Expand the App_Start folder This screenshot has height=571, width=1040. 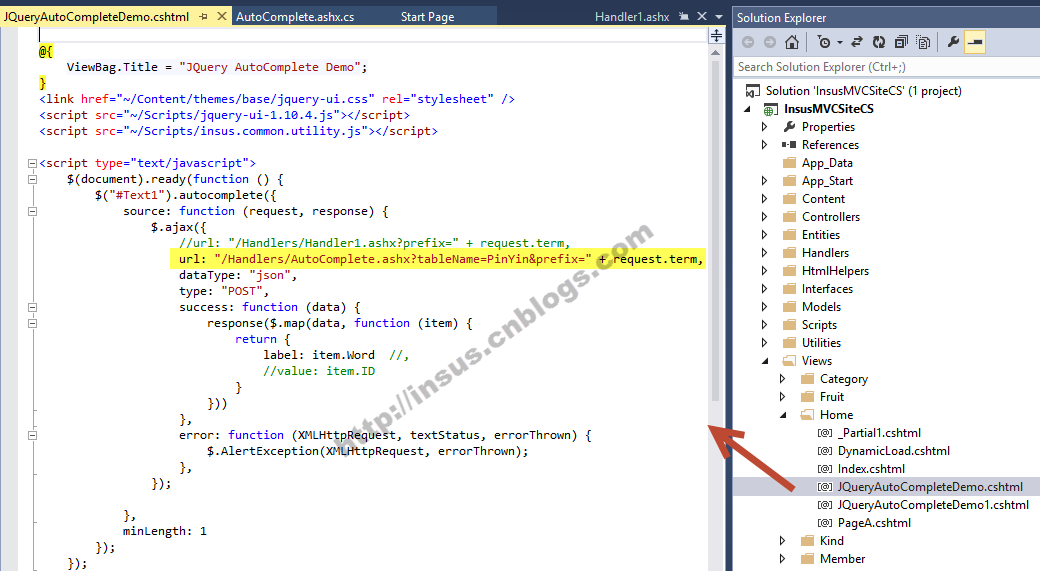click(x=764, y=181)
